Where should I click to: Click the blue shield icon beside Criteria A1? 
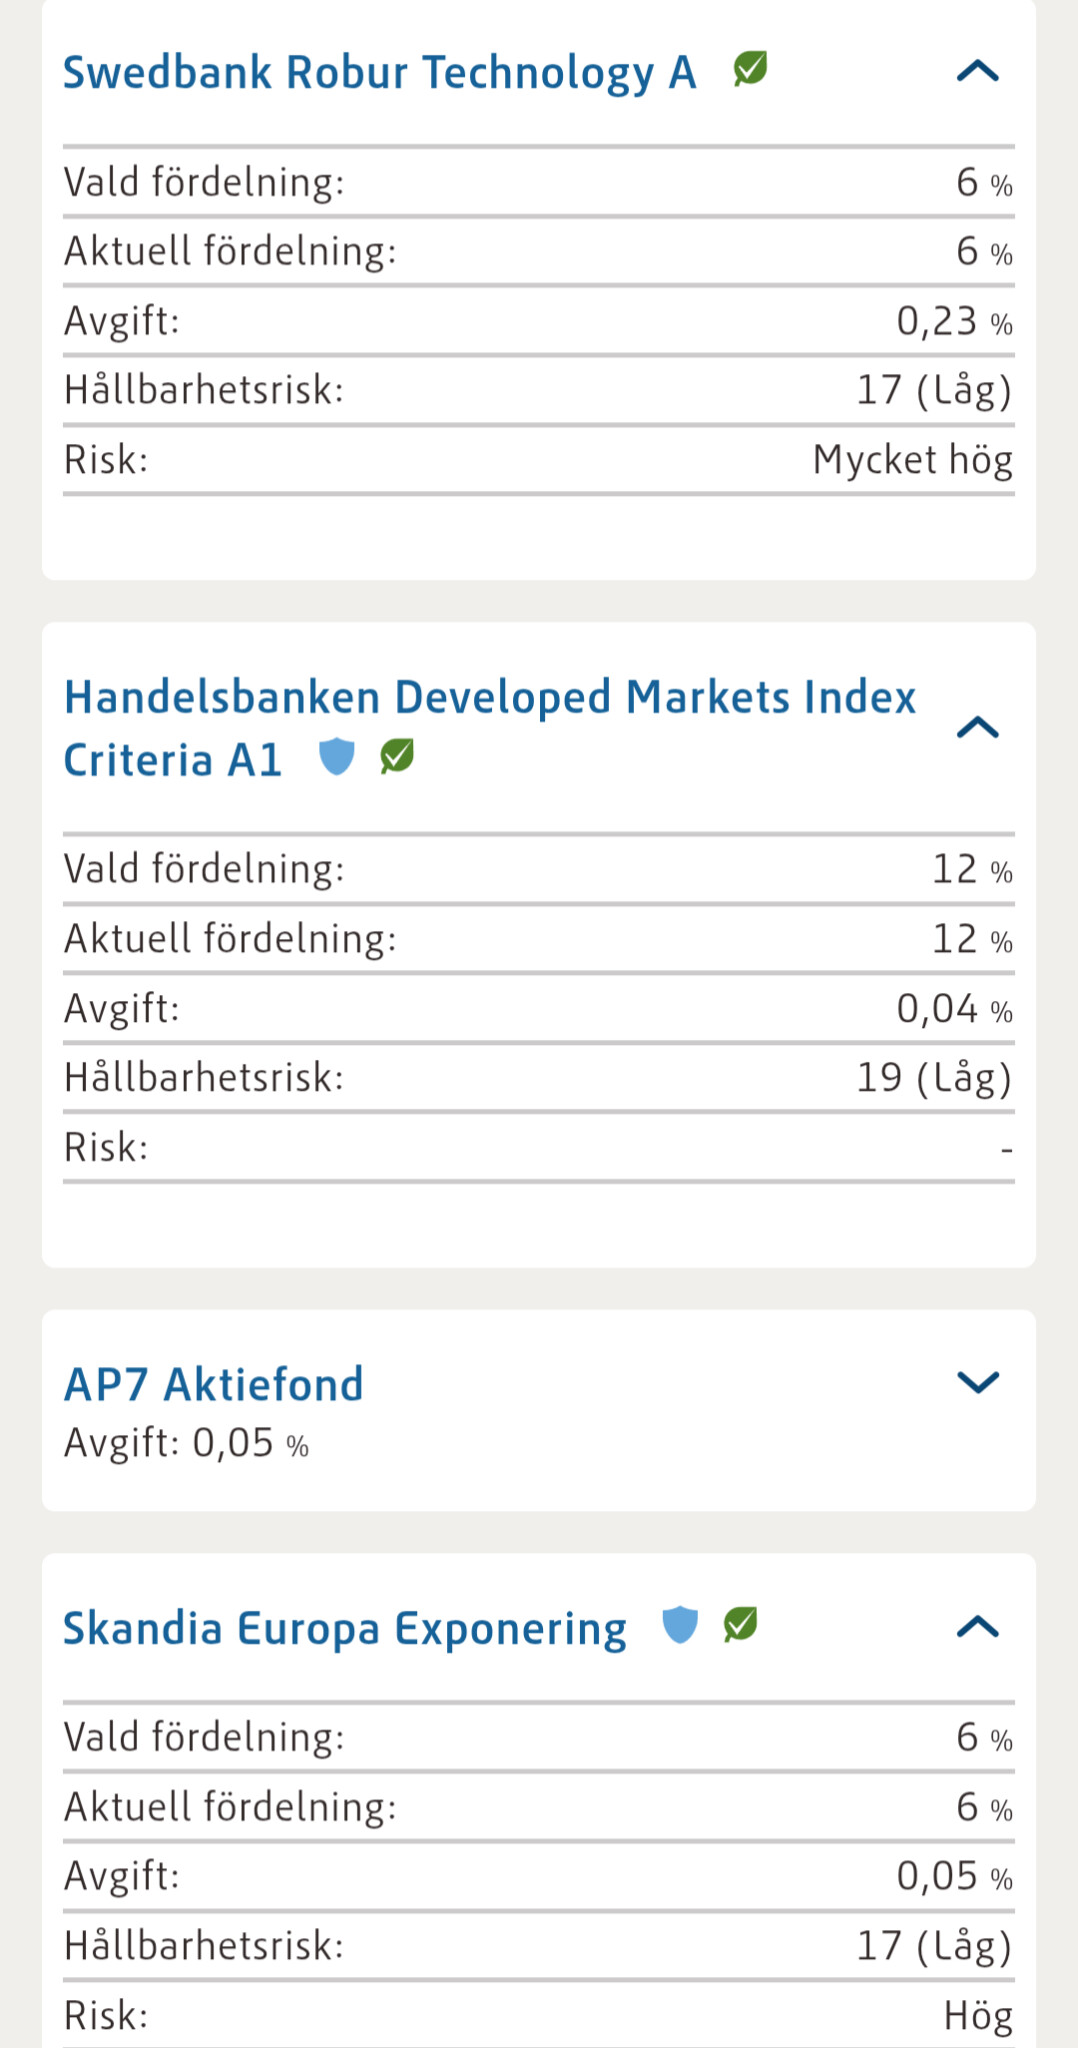click(x=337, y=757)
